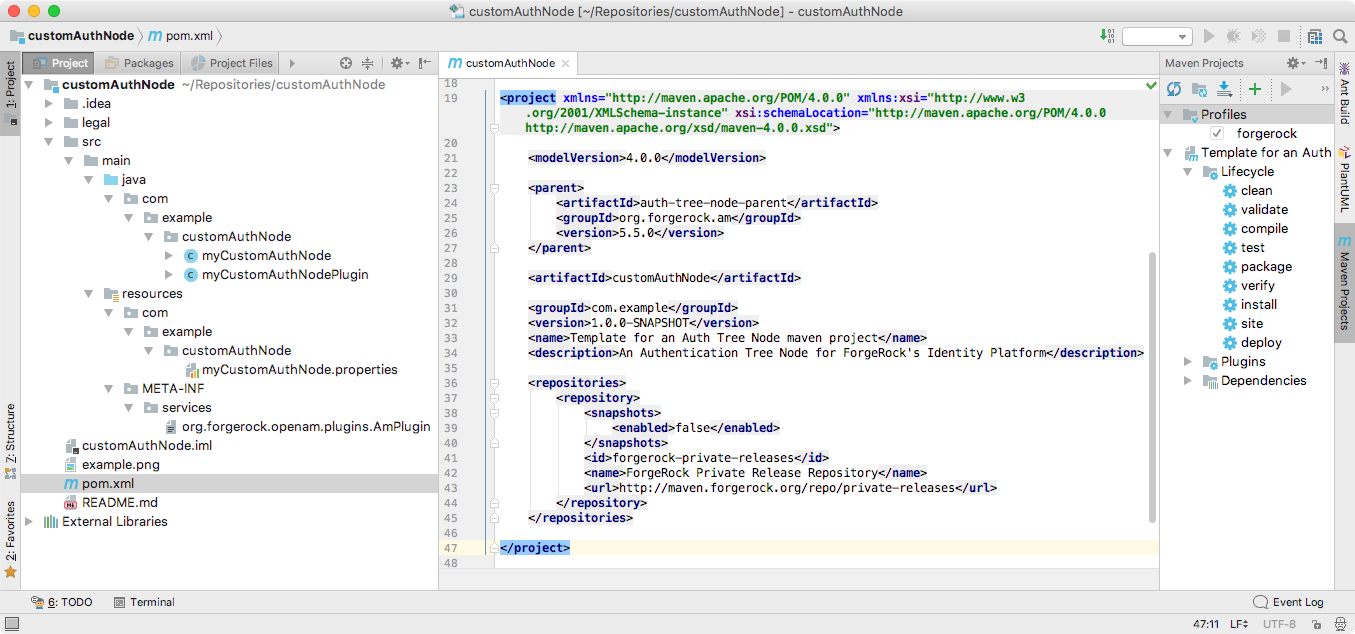Viewport: 1355px width, 634px height.
Task: Expand the legal folder
Action: coord(49,122)
